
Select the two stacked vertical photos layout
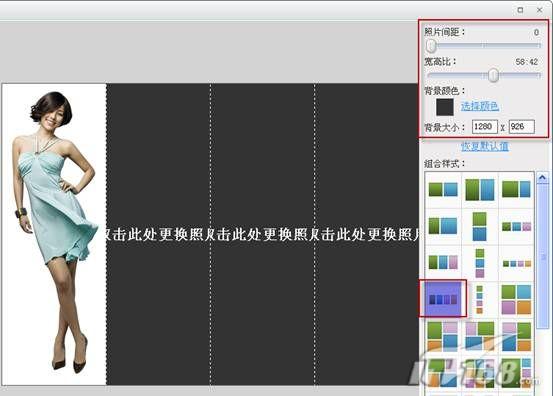pos(480,226)
